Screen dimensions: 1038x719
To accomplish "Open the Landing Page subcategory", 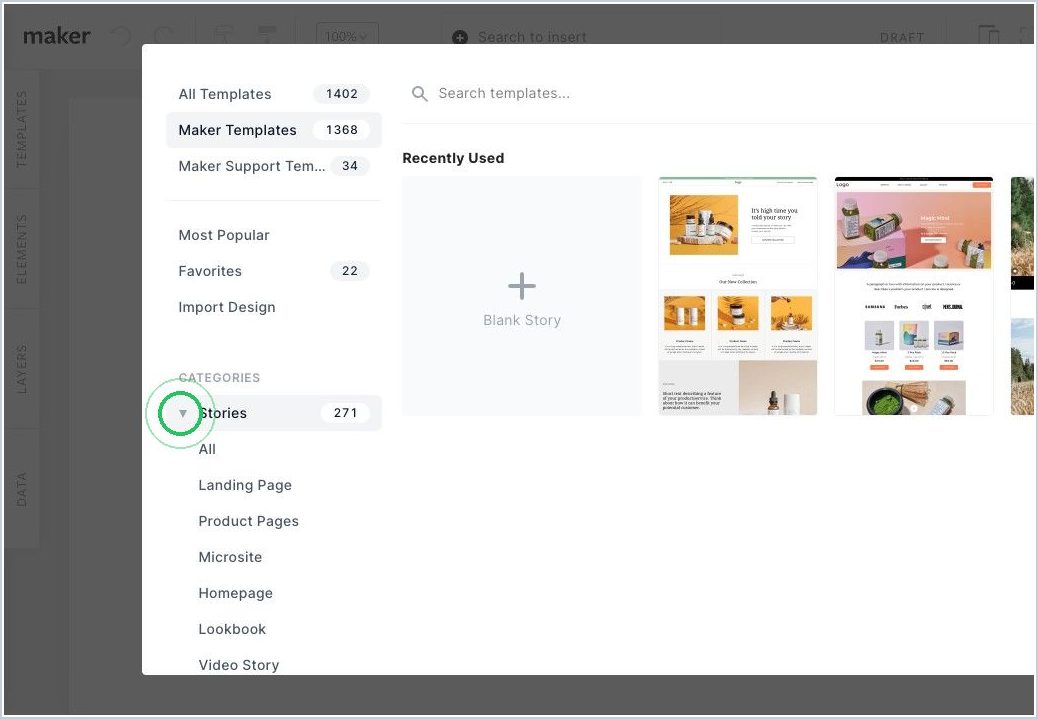I will 245,485.
